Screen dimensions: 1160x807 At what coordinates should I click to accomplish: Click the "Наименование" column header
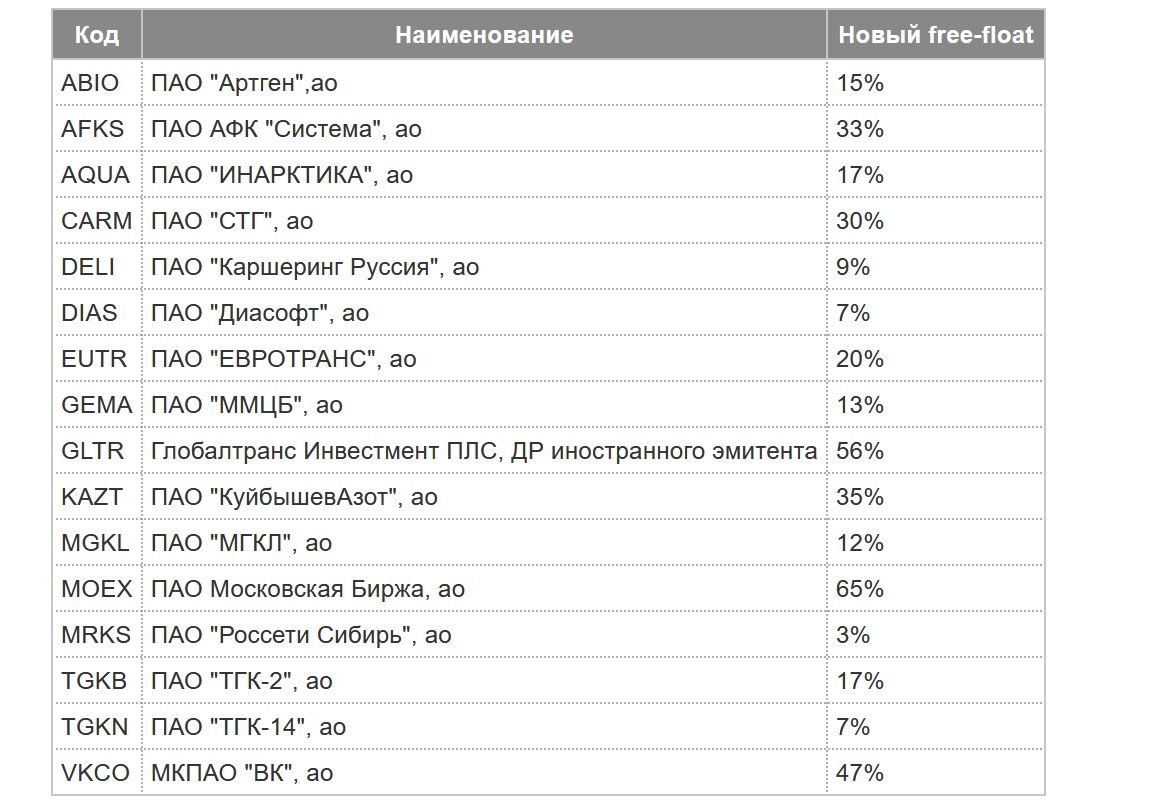(484, 35)
